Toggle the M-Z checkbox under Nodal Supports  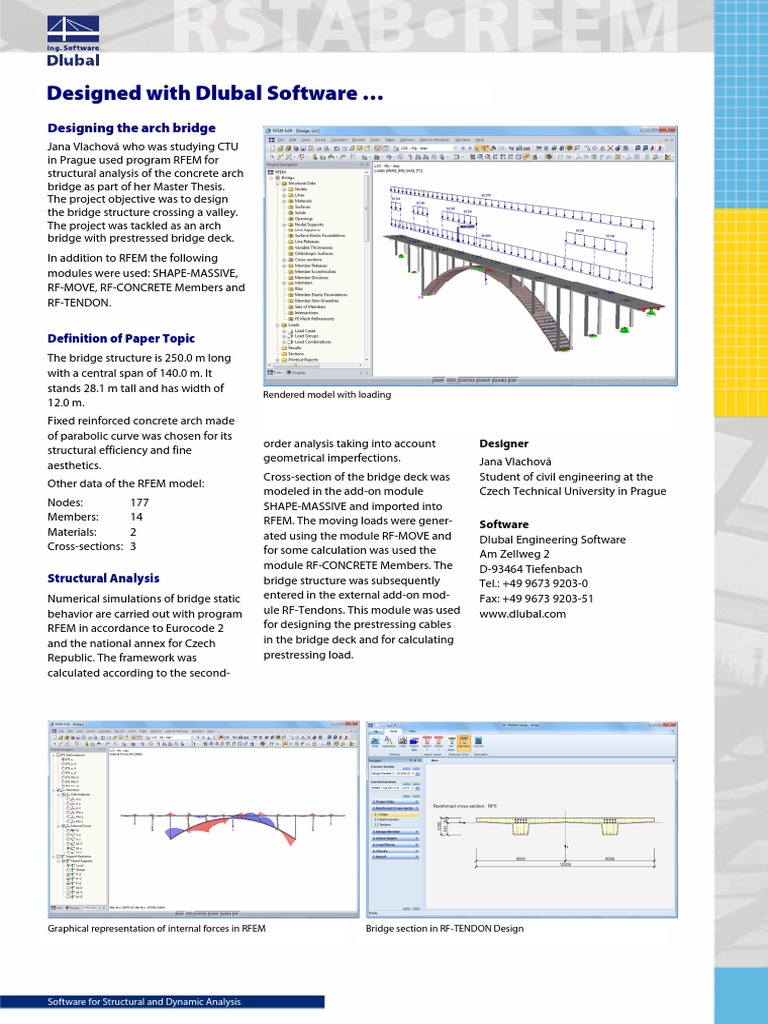(69, 897)
